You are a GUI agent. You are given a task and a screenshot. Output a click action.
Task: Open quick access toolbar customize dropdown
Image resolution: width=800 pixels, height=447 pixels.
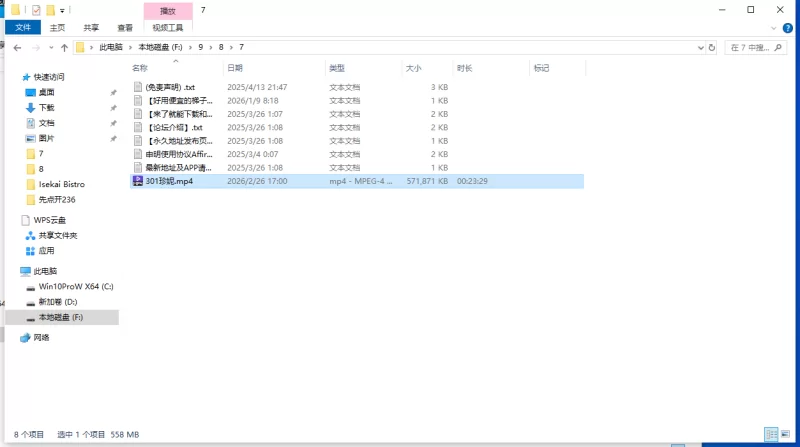click(x=62, y=10)
